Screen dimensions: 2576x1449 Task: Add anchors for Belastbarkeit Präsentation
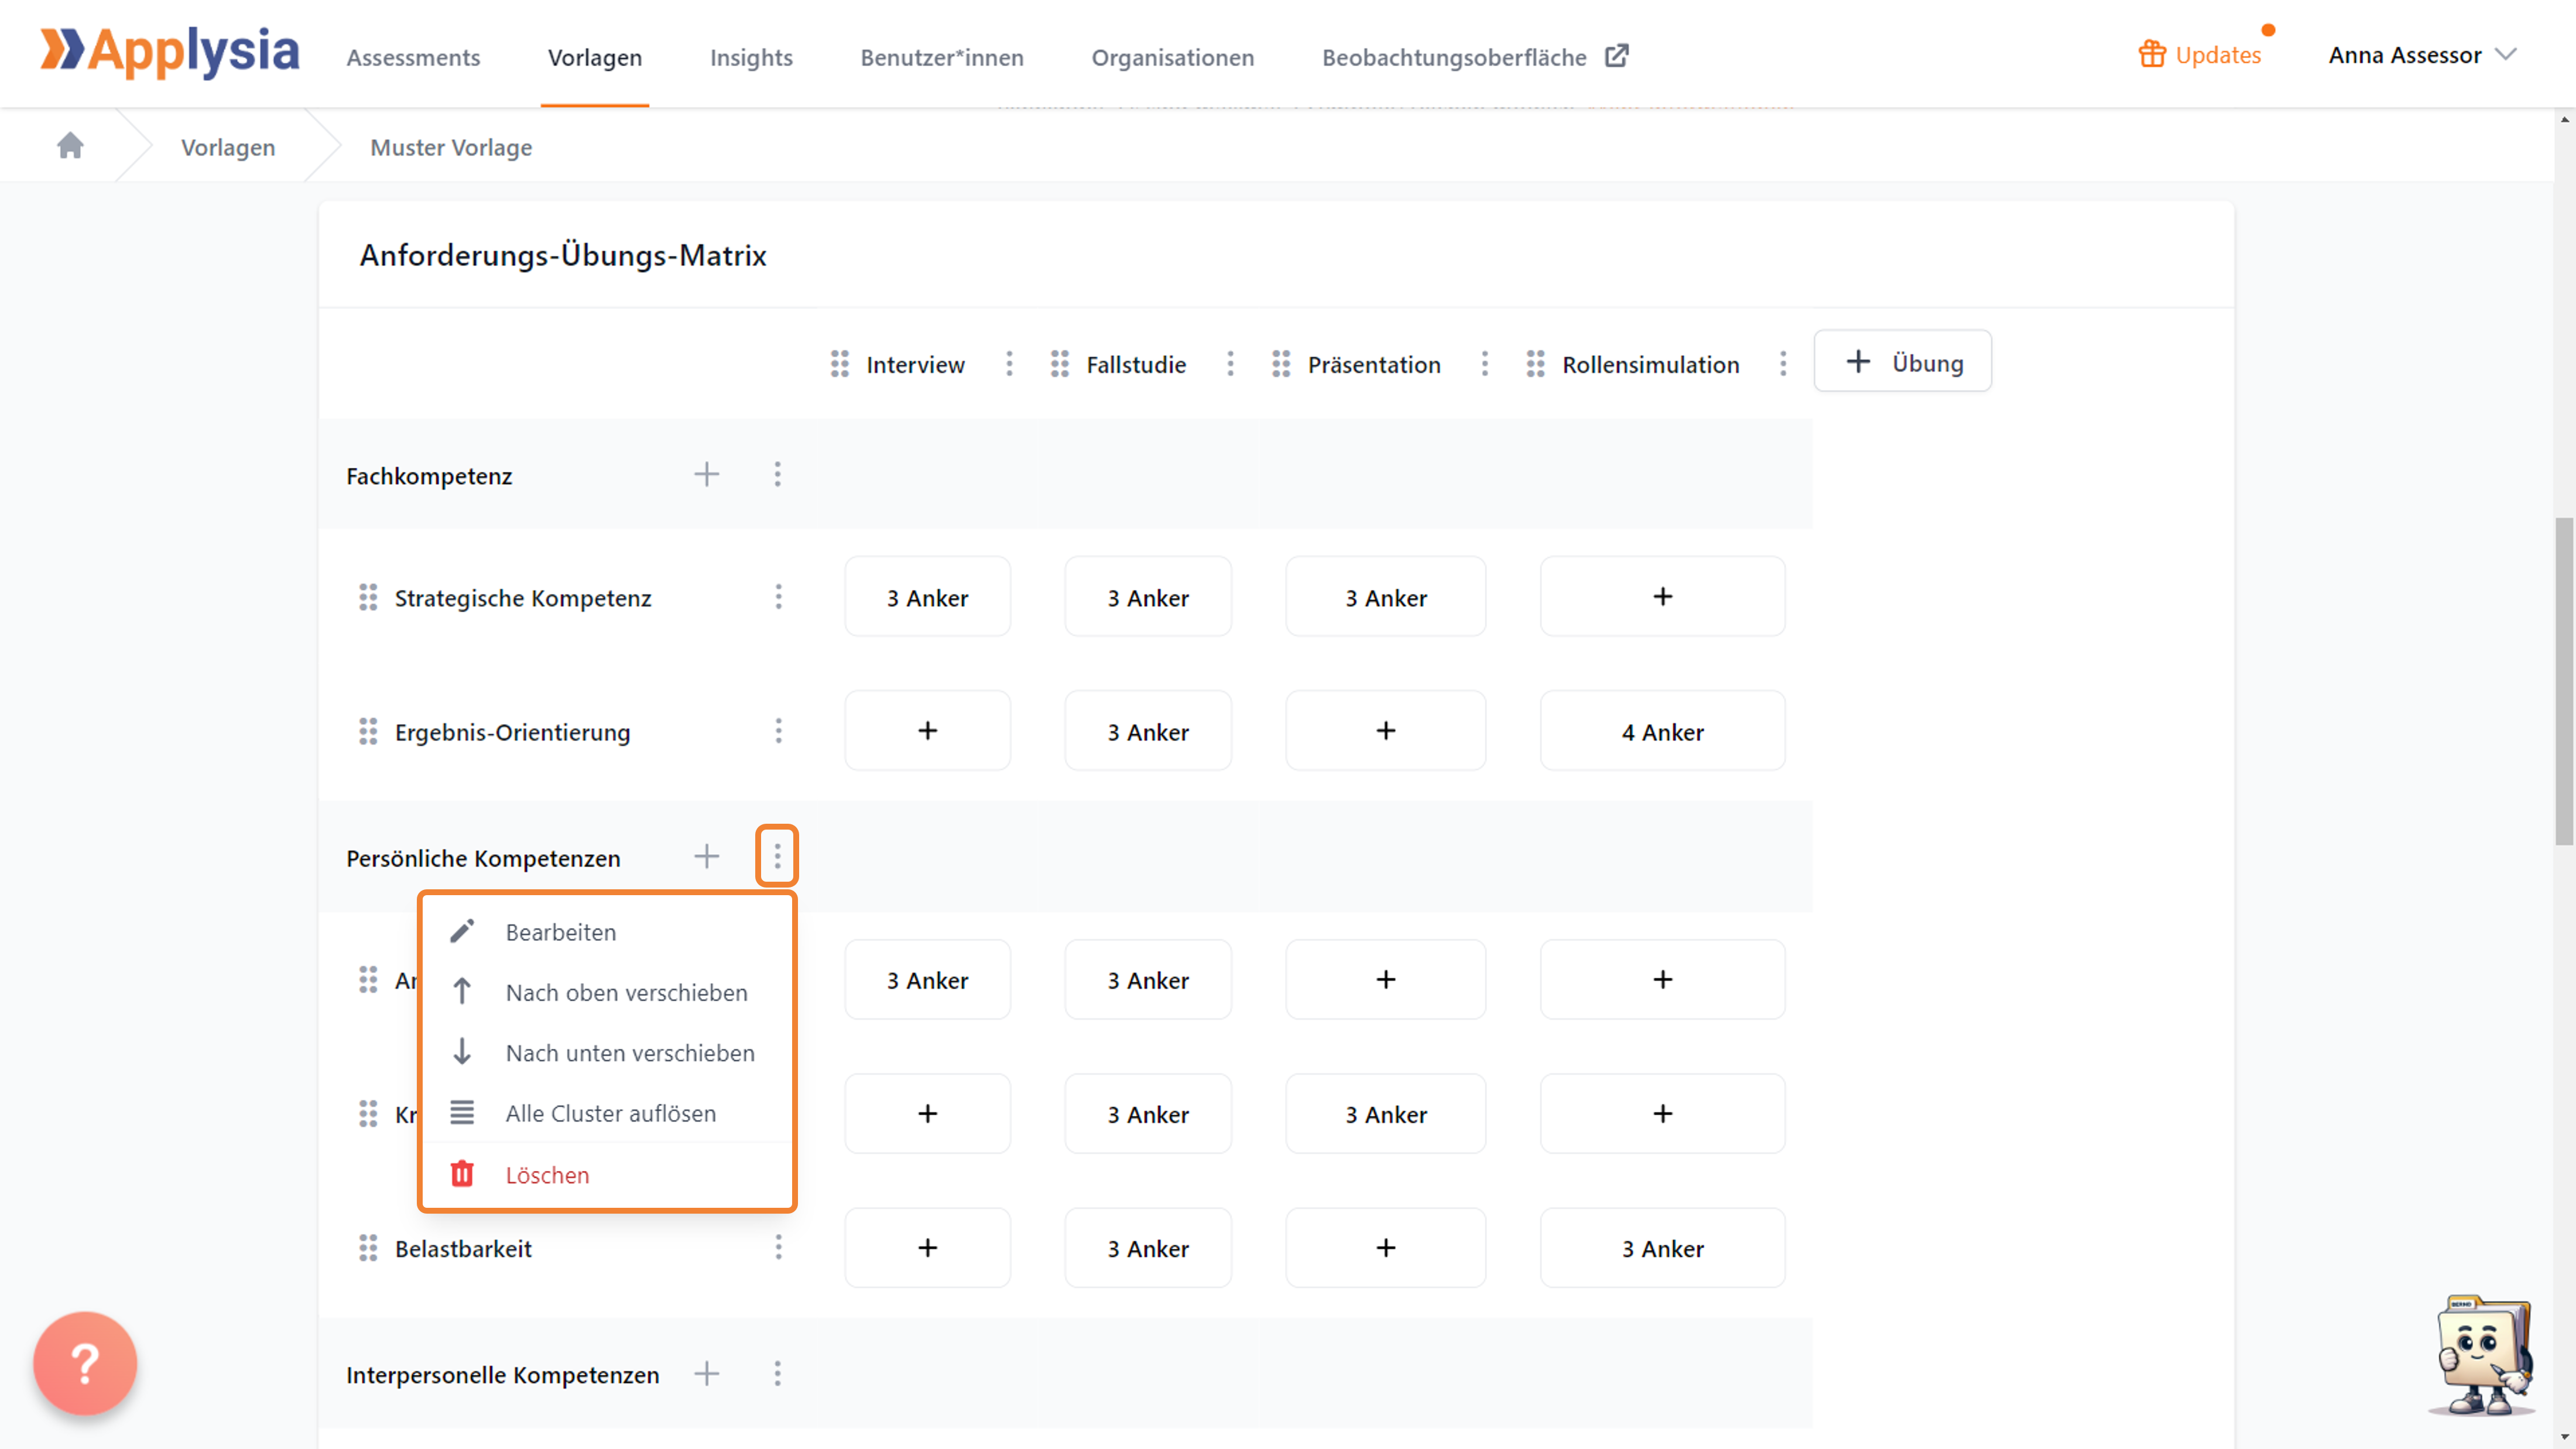(x=1386, y=1248)
